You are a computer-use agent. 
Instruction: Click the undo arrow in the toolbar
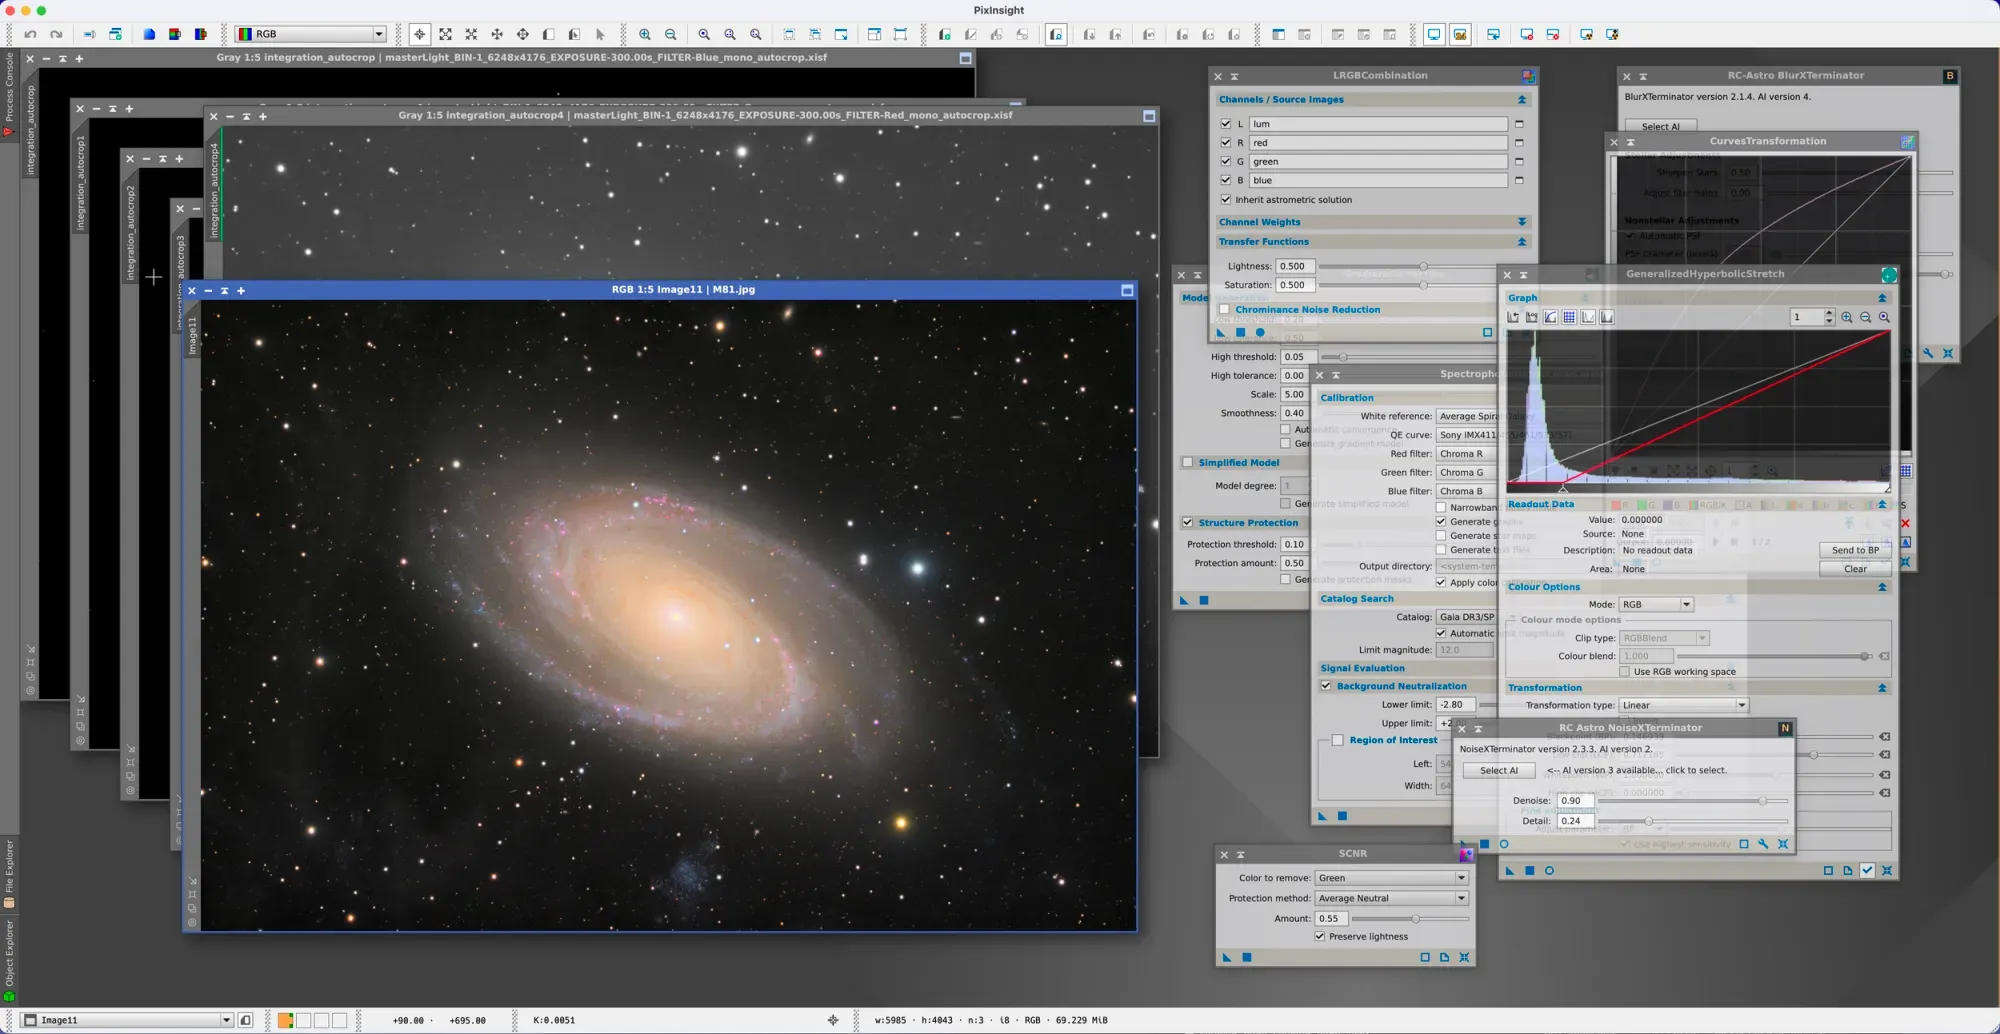[31, 34]
